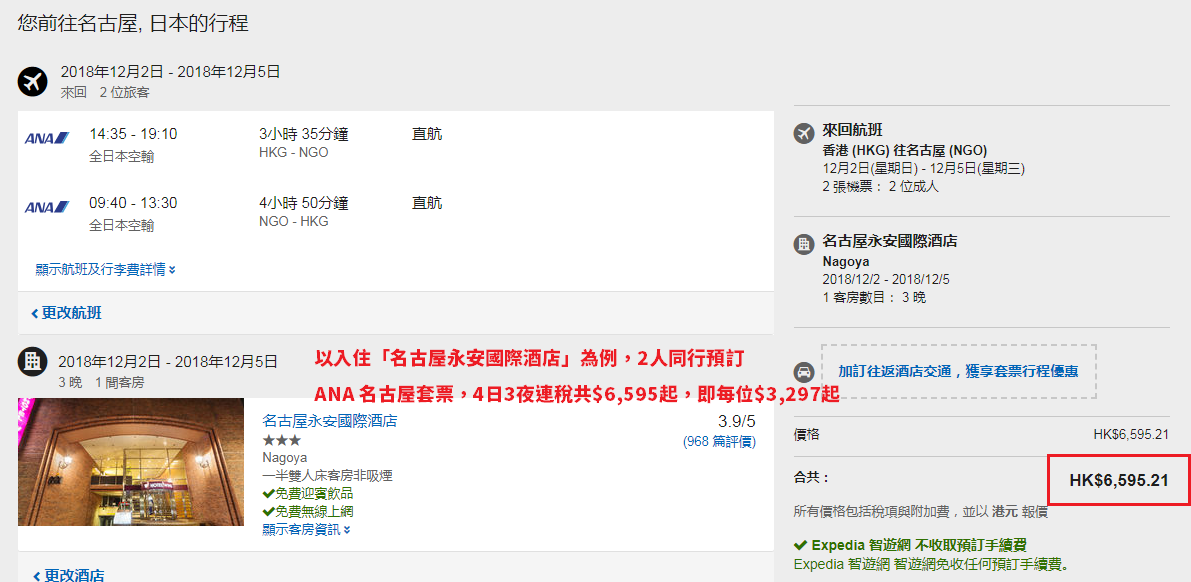
Task: Click the bold HK$6,595.21 total on the 合共 row
Action: (x=1119, y=480)
